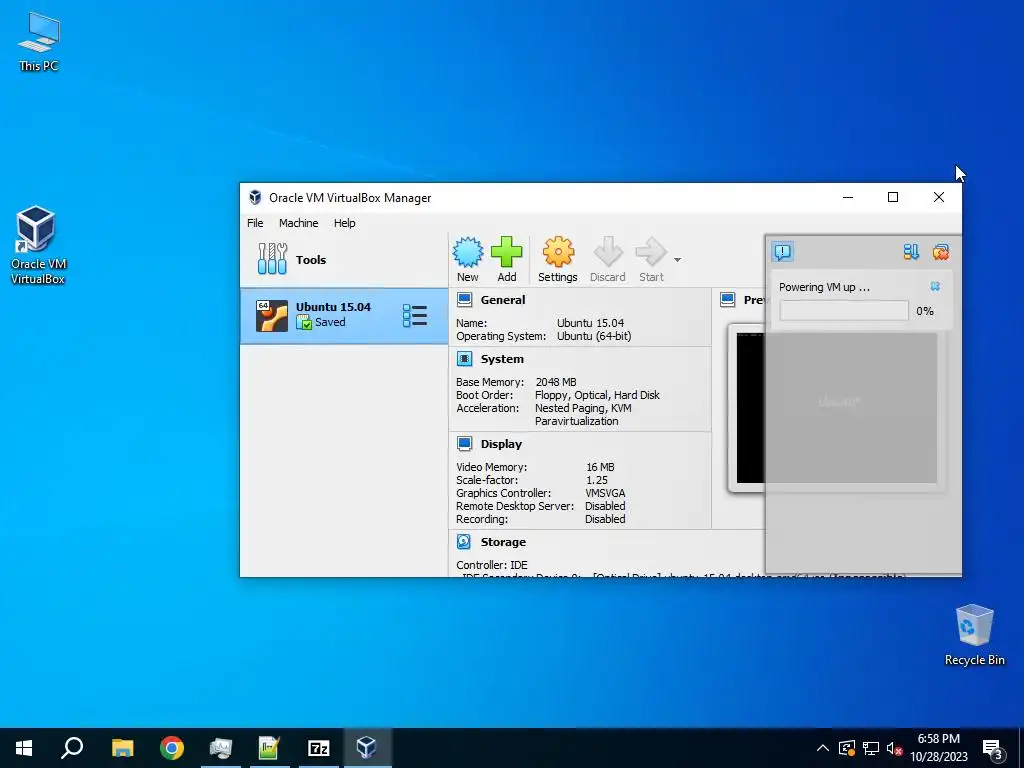Open 7-Zip from the taskbar
The width and height of the screenshot is (1024, 768).
click(x=318, y=748)
